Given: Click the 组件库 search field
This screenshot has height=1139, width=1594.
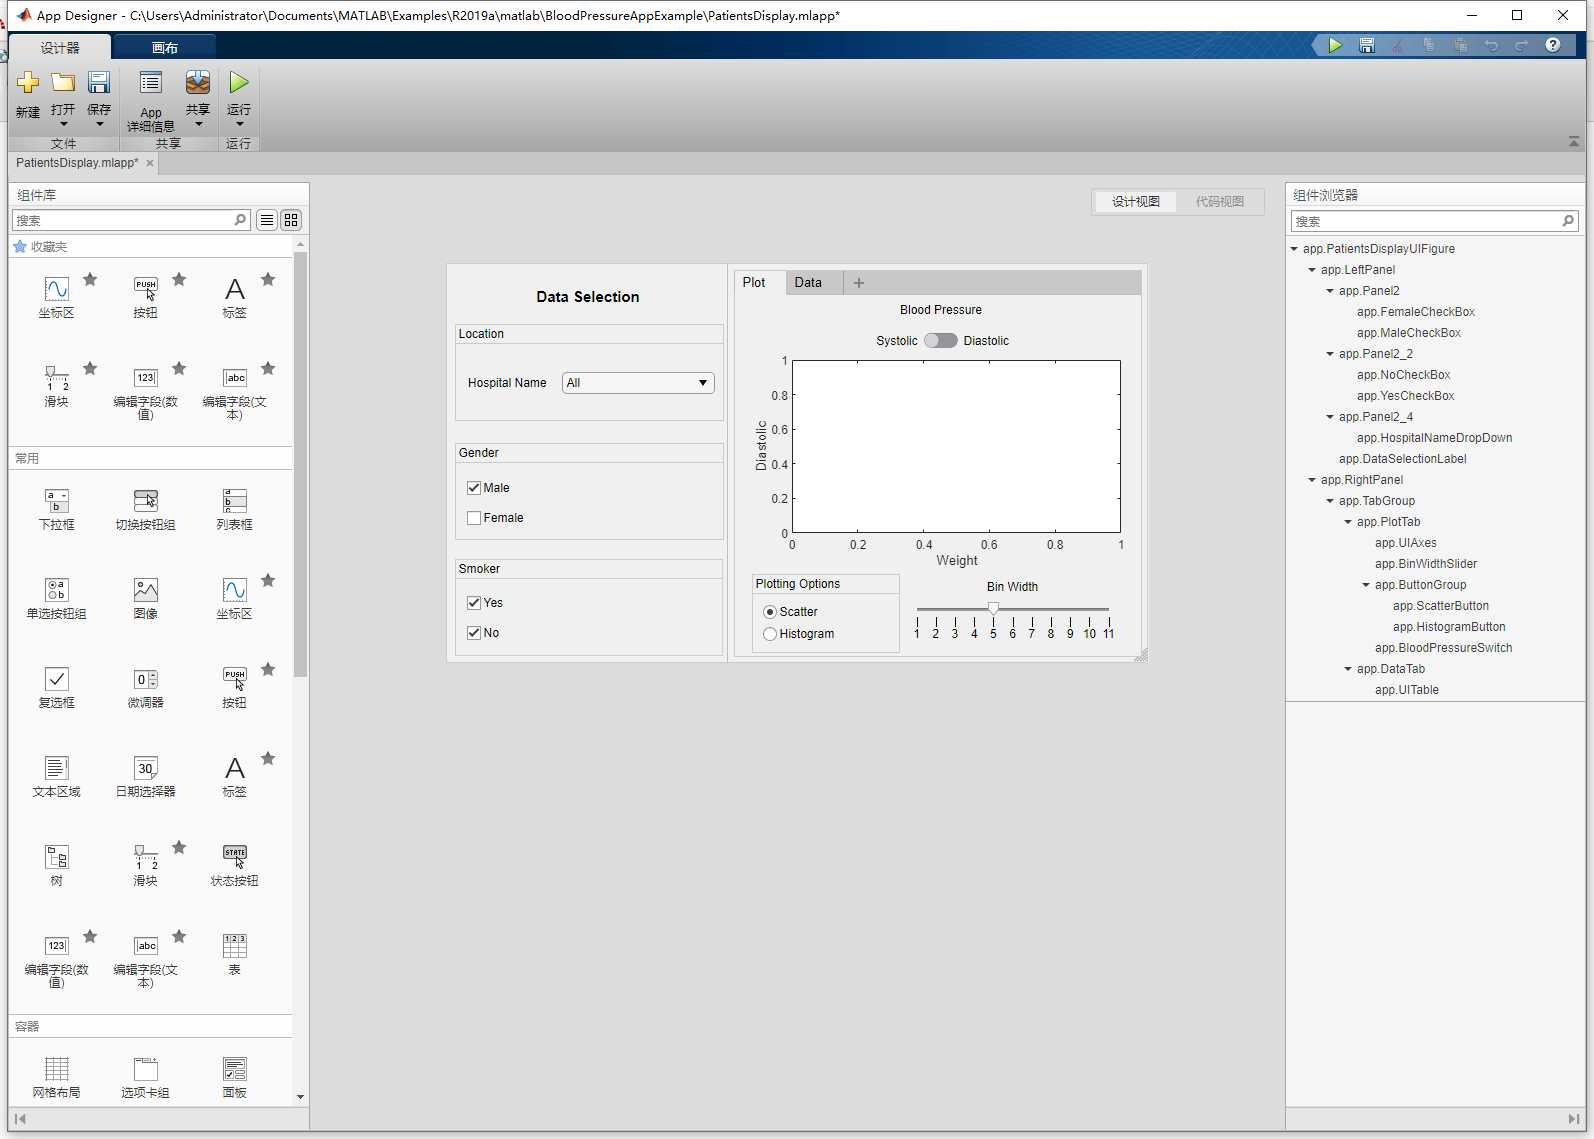Looking at the screenshot, I should [131, 220].
